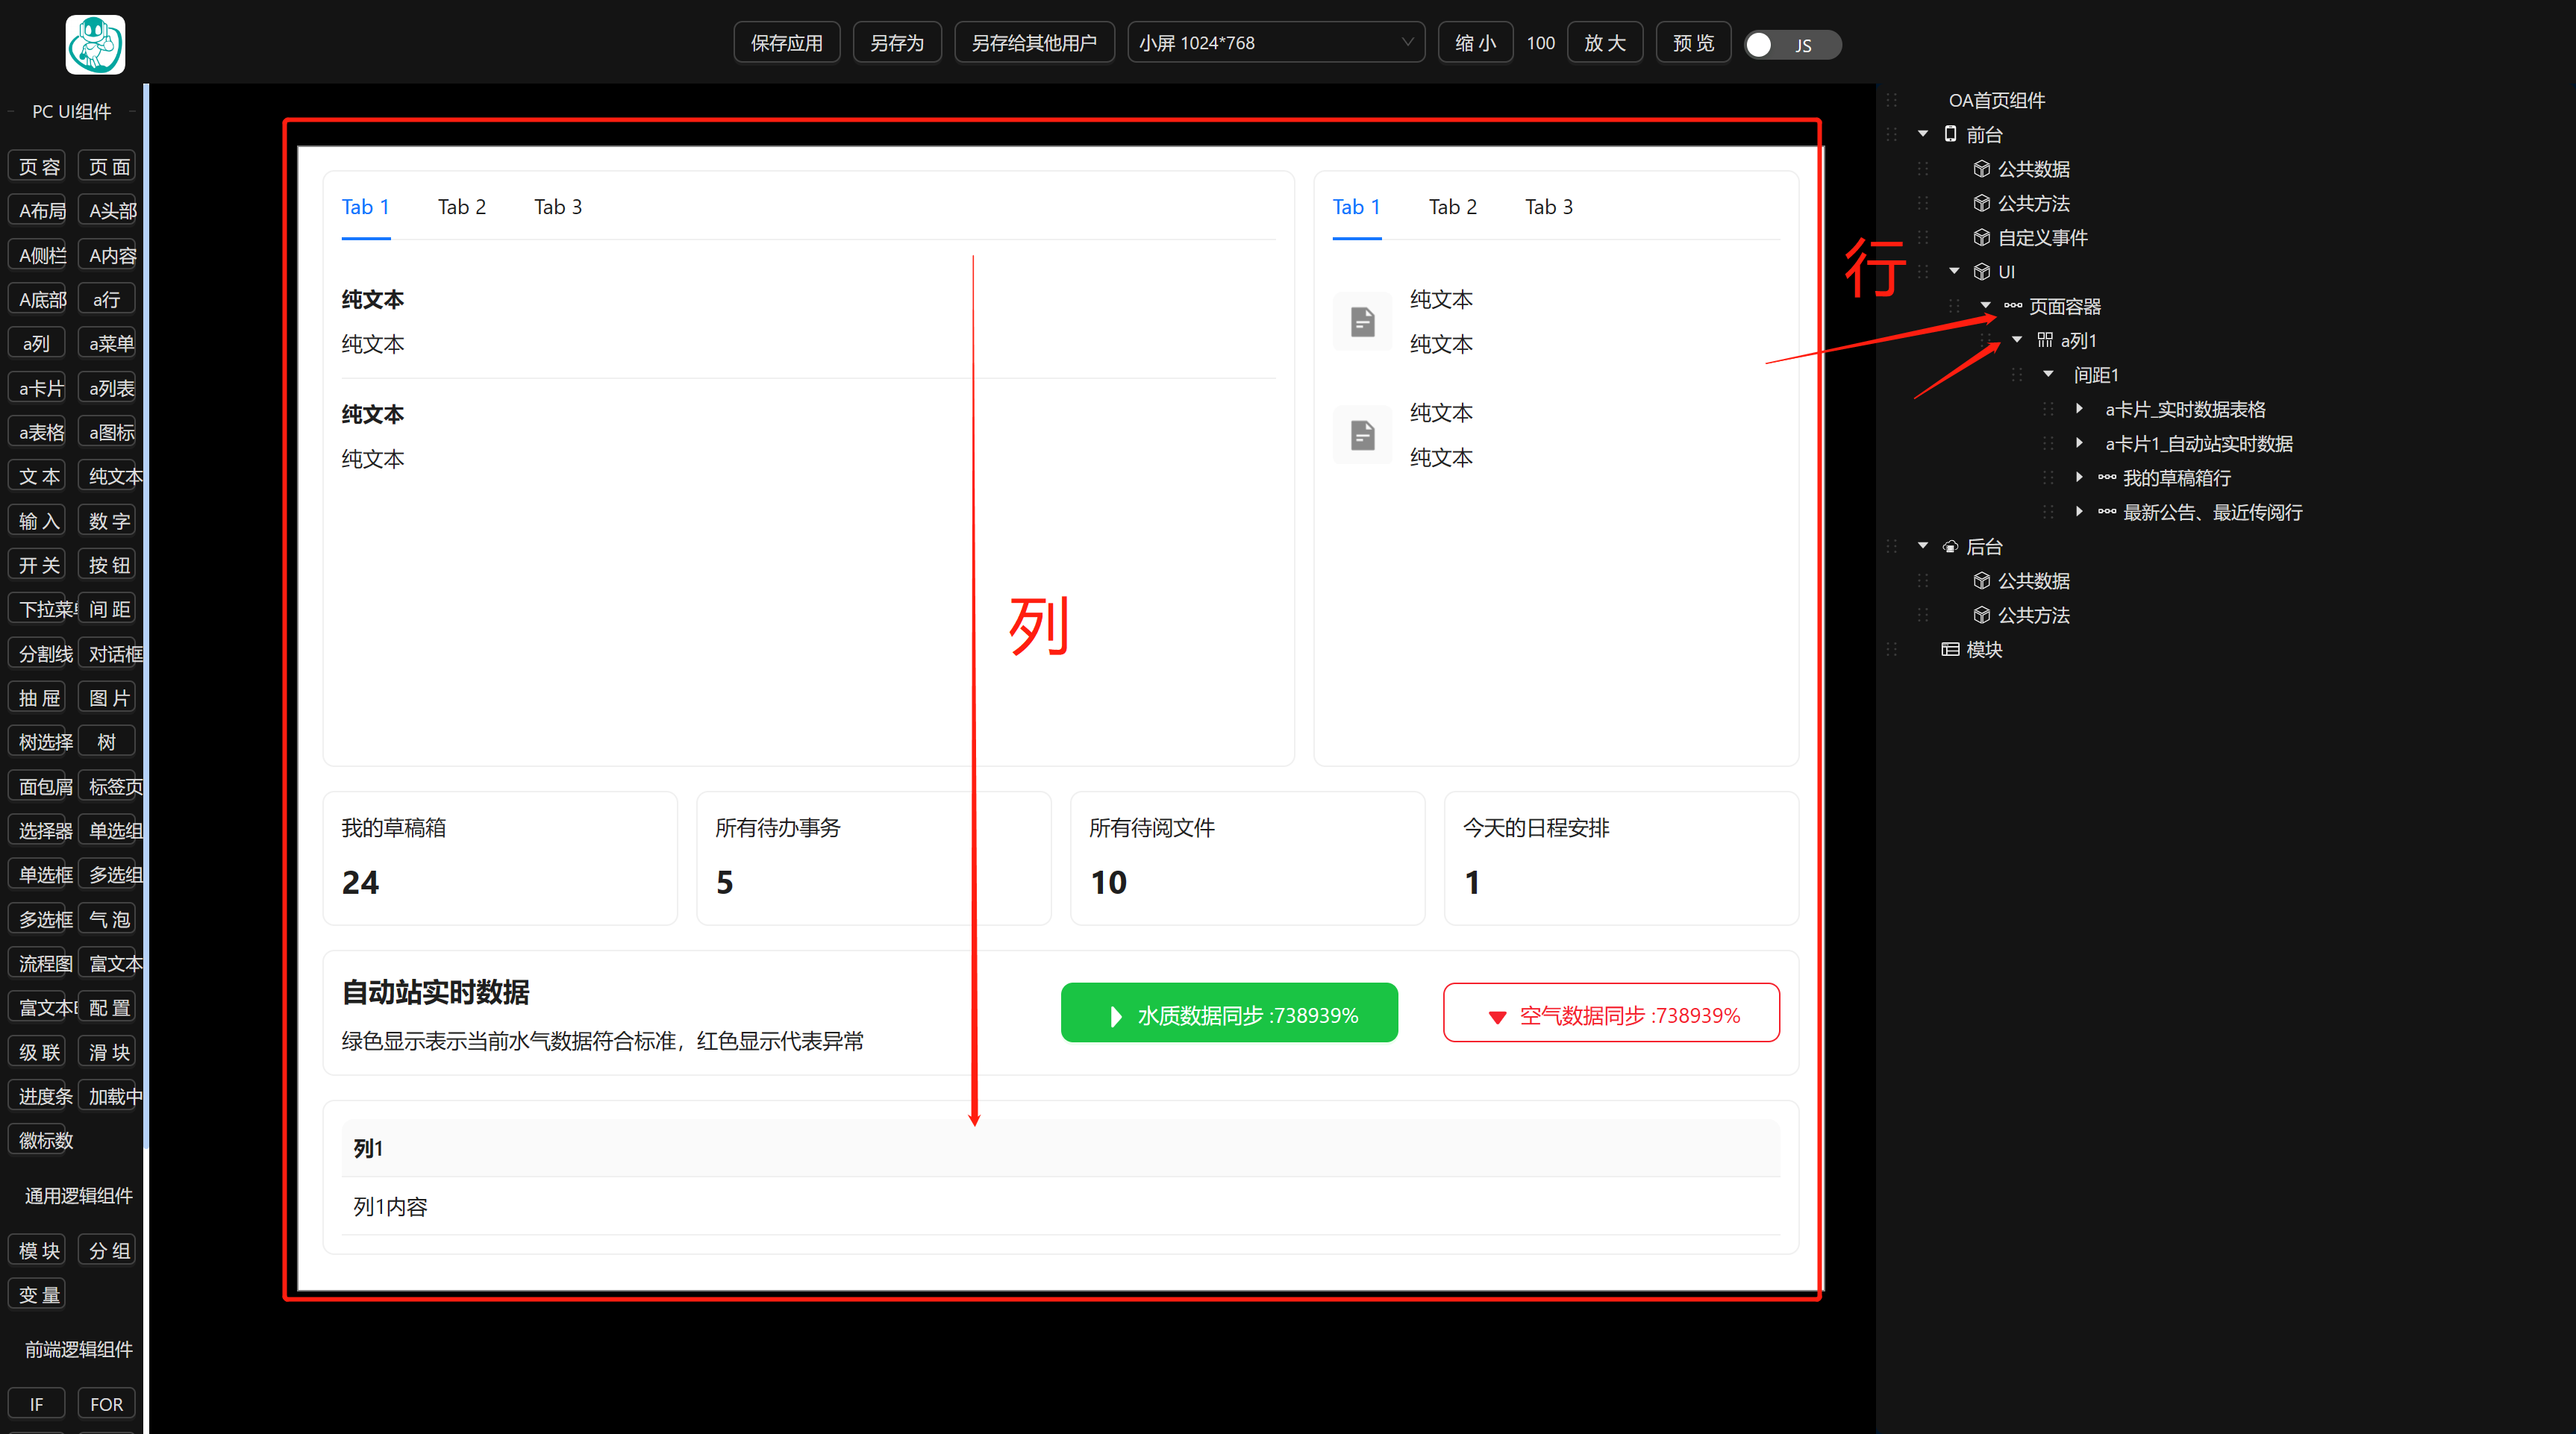Click the cloud icon beside 后台
The width and height of the screenshot is (2576, 1434).
(1950, 547)
